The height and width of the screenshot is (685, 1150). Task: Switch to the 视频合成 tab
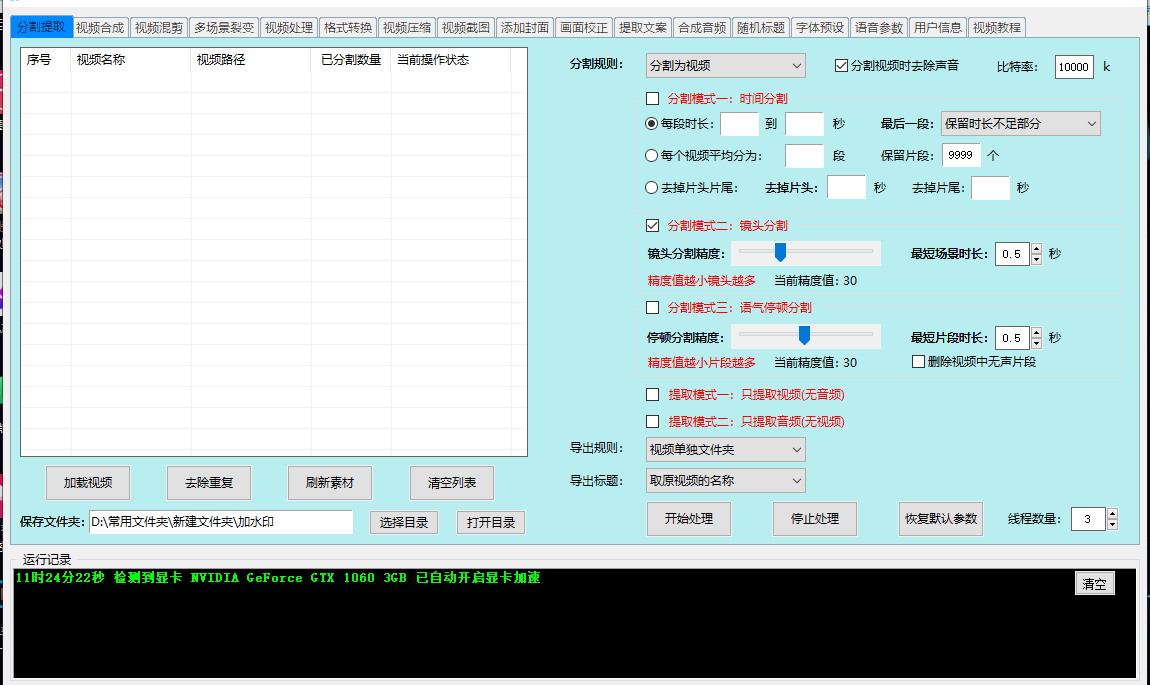101,27
